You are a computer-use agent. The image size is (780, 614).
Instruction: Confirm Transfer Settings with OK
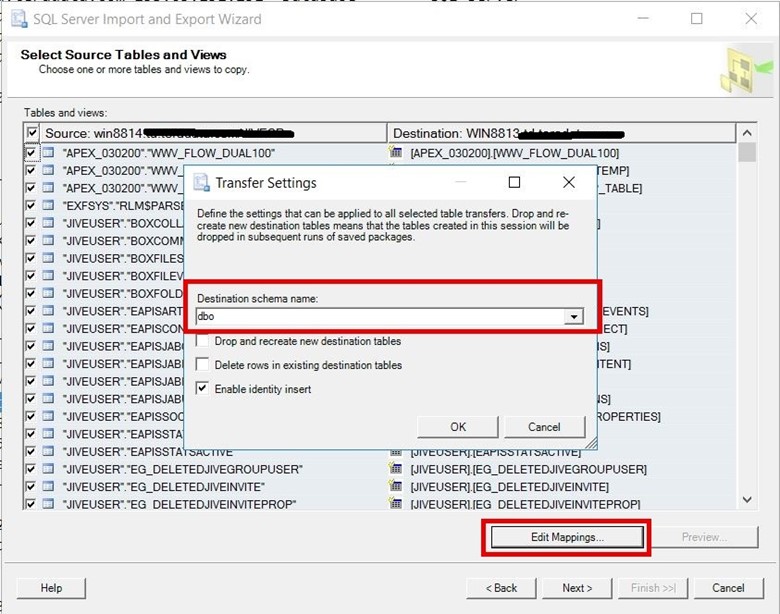458,427
